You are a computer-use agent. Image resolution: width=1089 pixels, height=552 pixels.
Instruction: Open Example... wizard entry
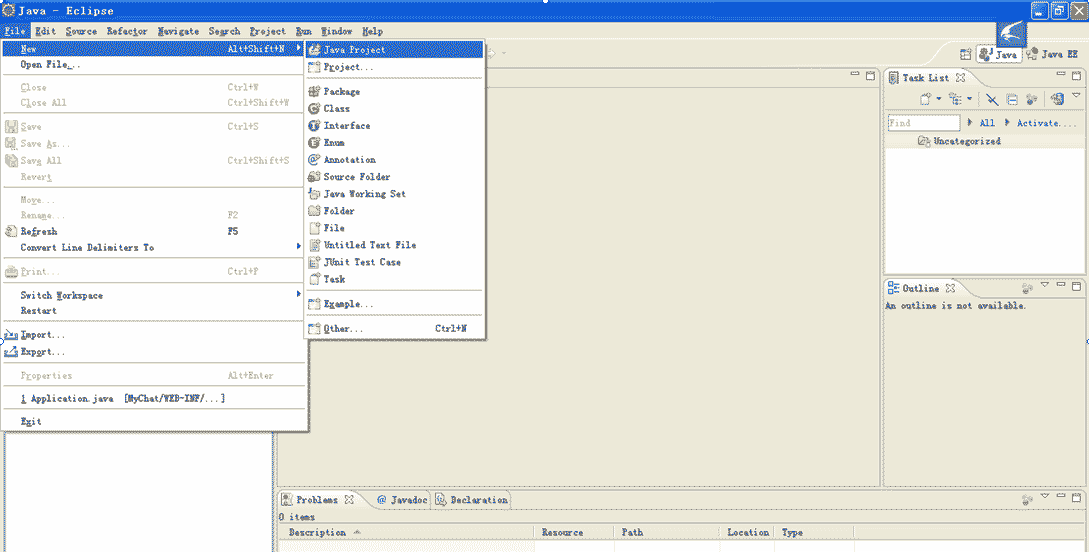click(394, 304)
